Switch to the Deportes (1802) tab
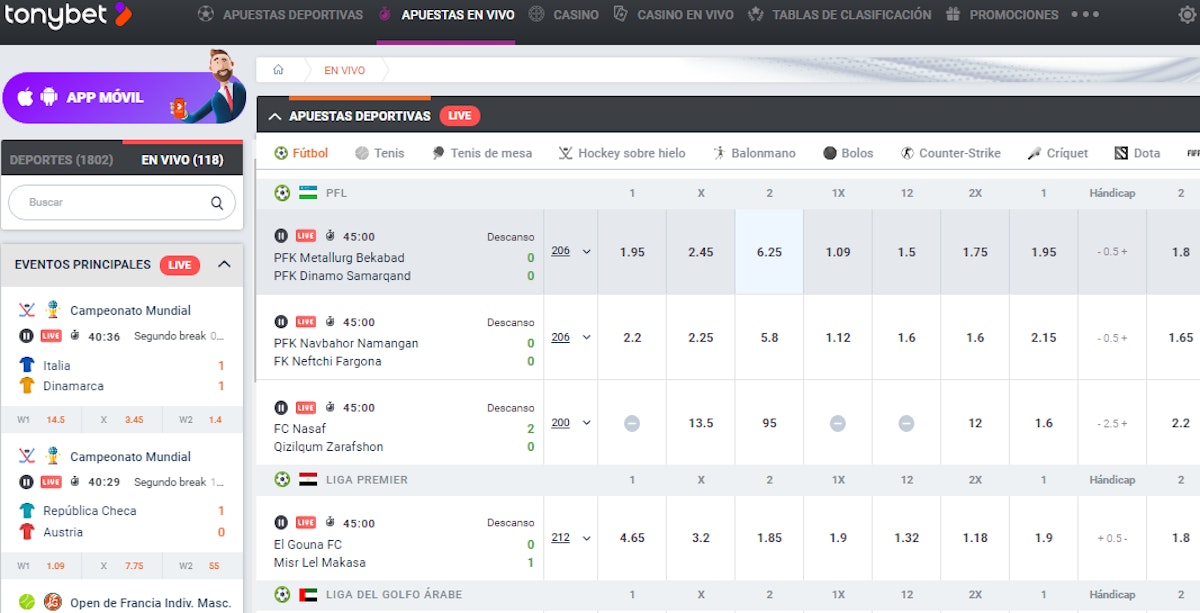Image resolution: width=1200 pixels, height=613 pixels. (x=62, y=160)
